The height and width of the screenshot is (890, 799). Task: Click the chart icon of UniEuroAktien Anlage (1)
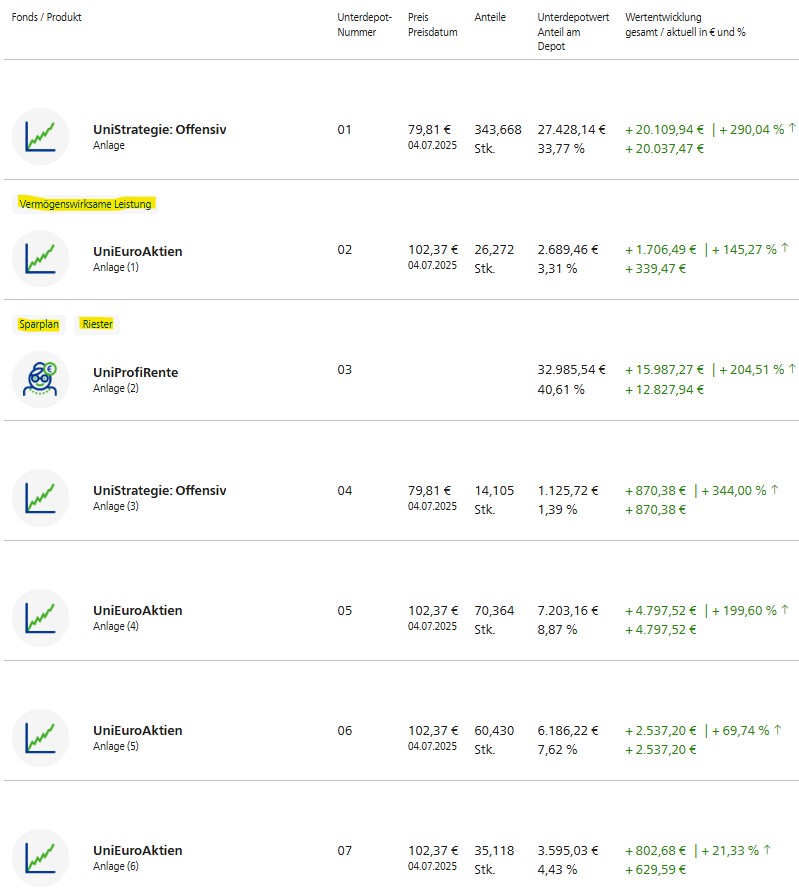click(x=40, y=258)
